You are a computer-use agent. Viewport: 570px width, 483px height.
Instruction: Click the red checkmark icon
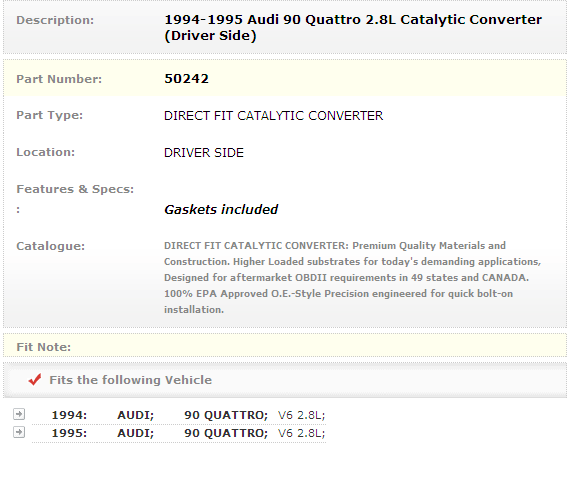click(35, 379)
